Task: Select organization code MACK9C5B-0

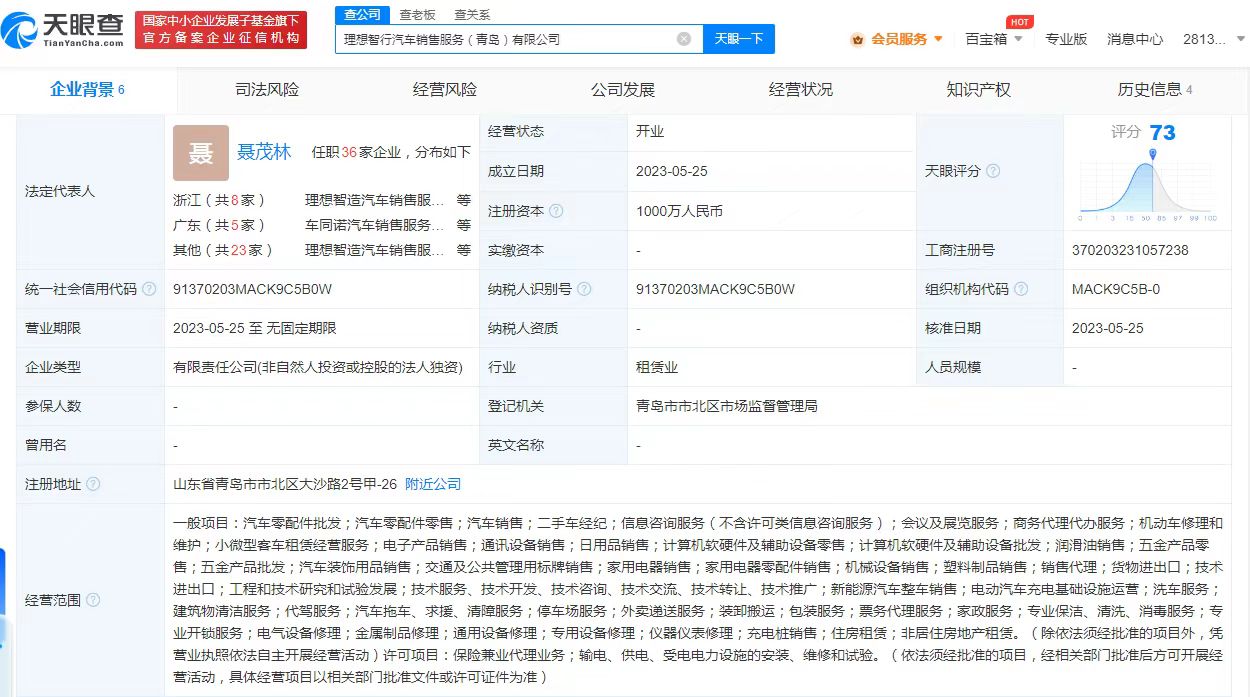Action: tap(1116, 289)
